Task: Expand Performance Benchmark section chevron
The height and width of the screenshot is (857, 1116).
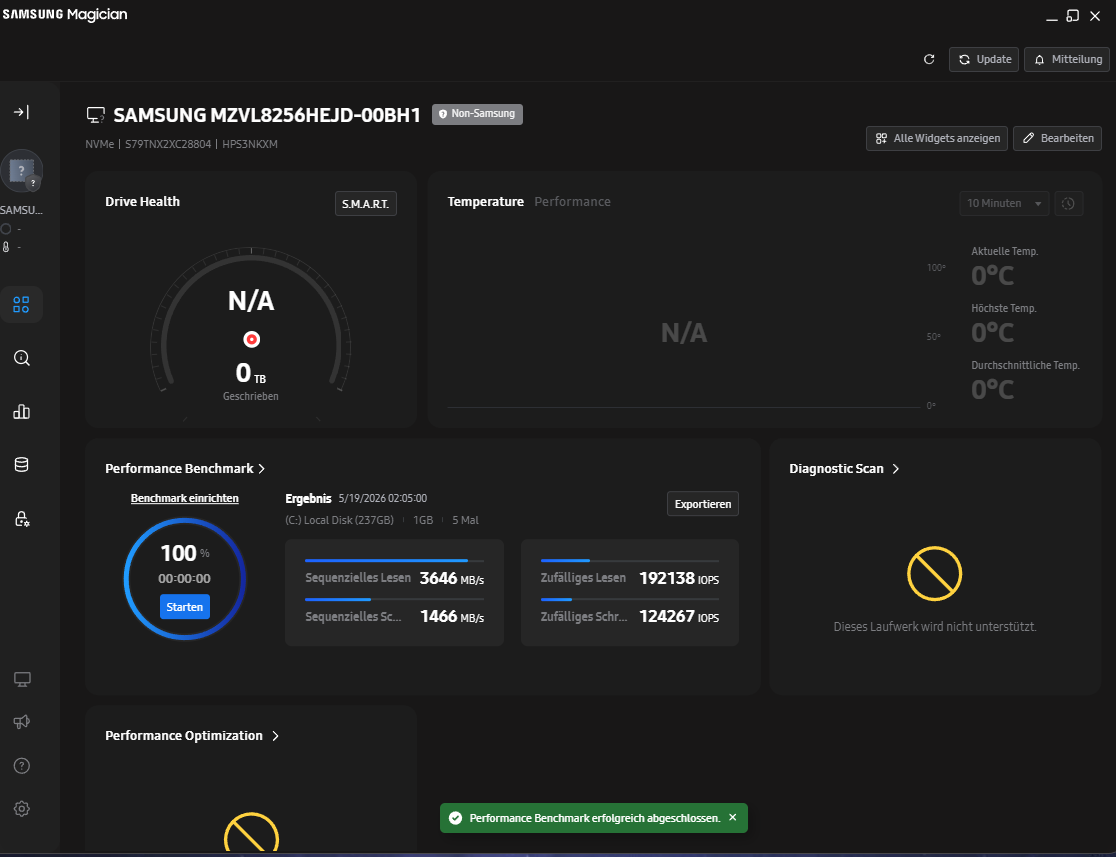Action: pyautogui.click(x=262, y=468)
